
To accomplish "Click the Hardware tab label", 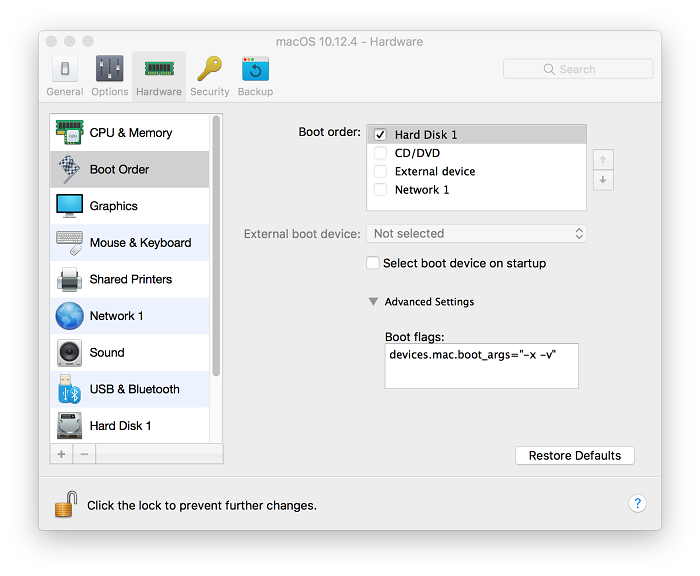I will click(x=159, y=92).
